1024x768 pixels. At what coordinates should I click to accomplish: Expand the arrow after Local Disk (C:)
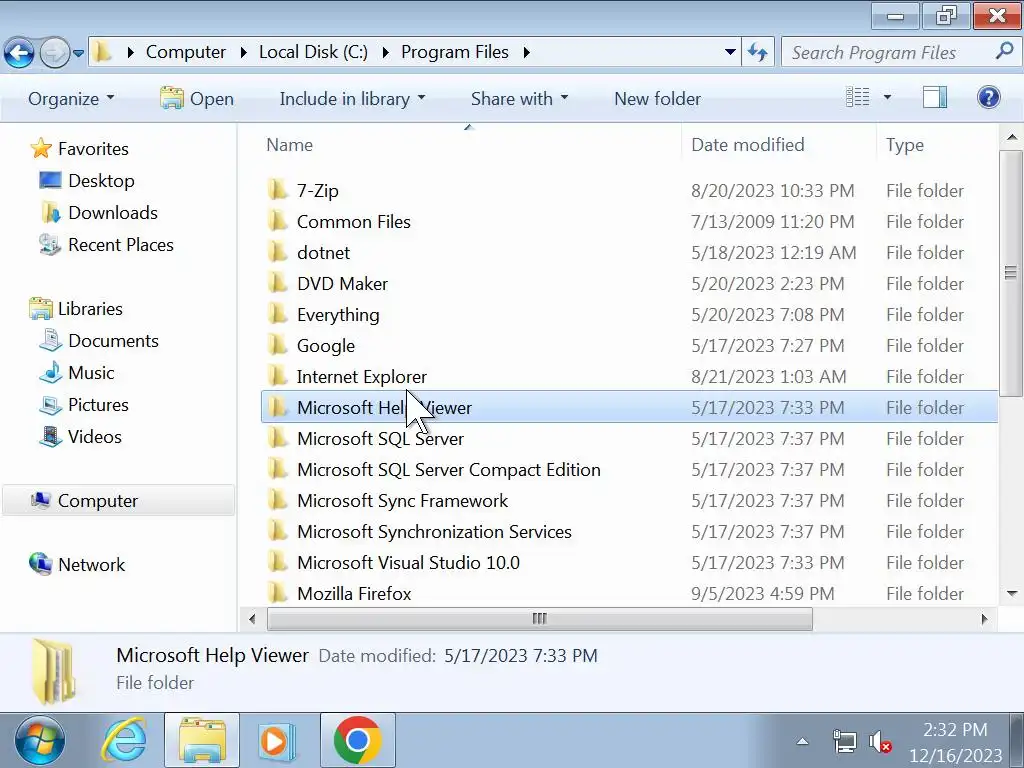coord(385,52)
